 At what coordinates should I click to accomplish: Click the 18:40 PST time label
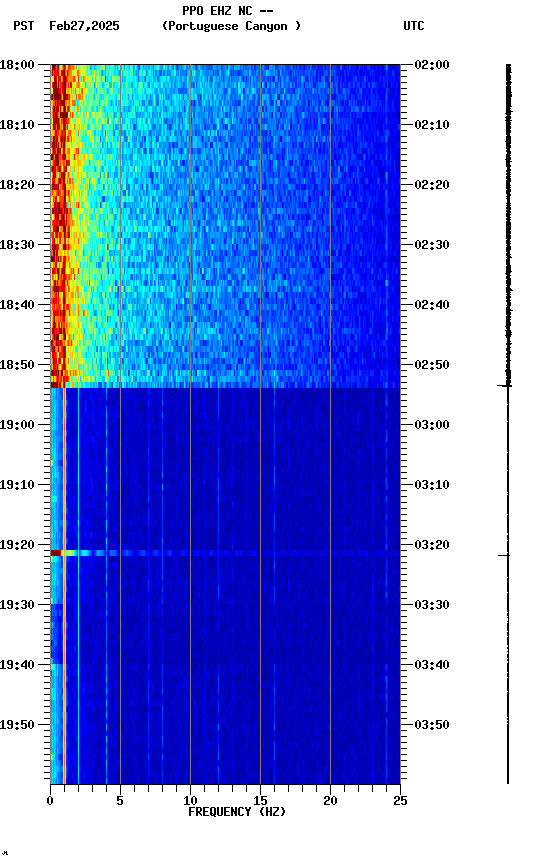pos(17,305)
